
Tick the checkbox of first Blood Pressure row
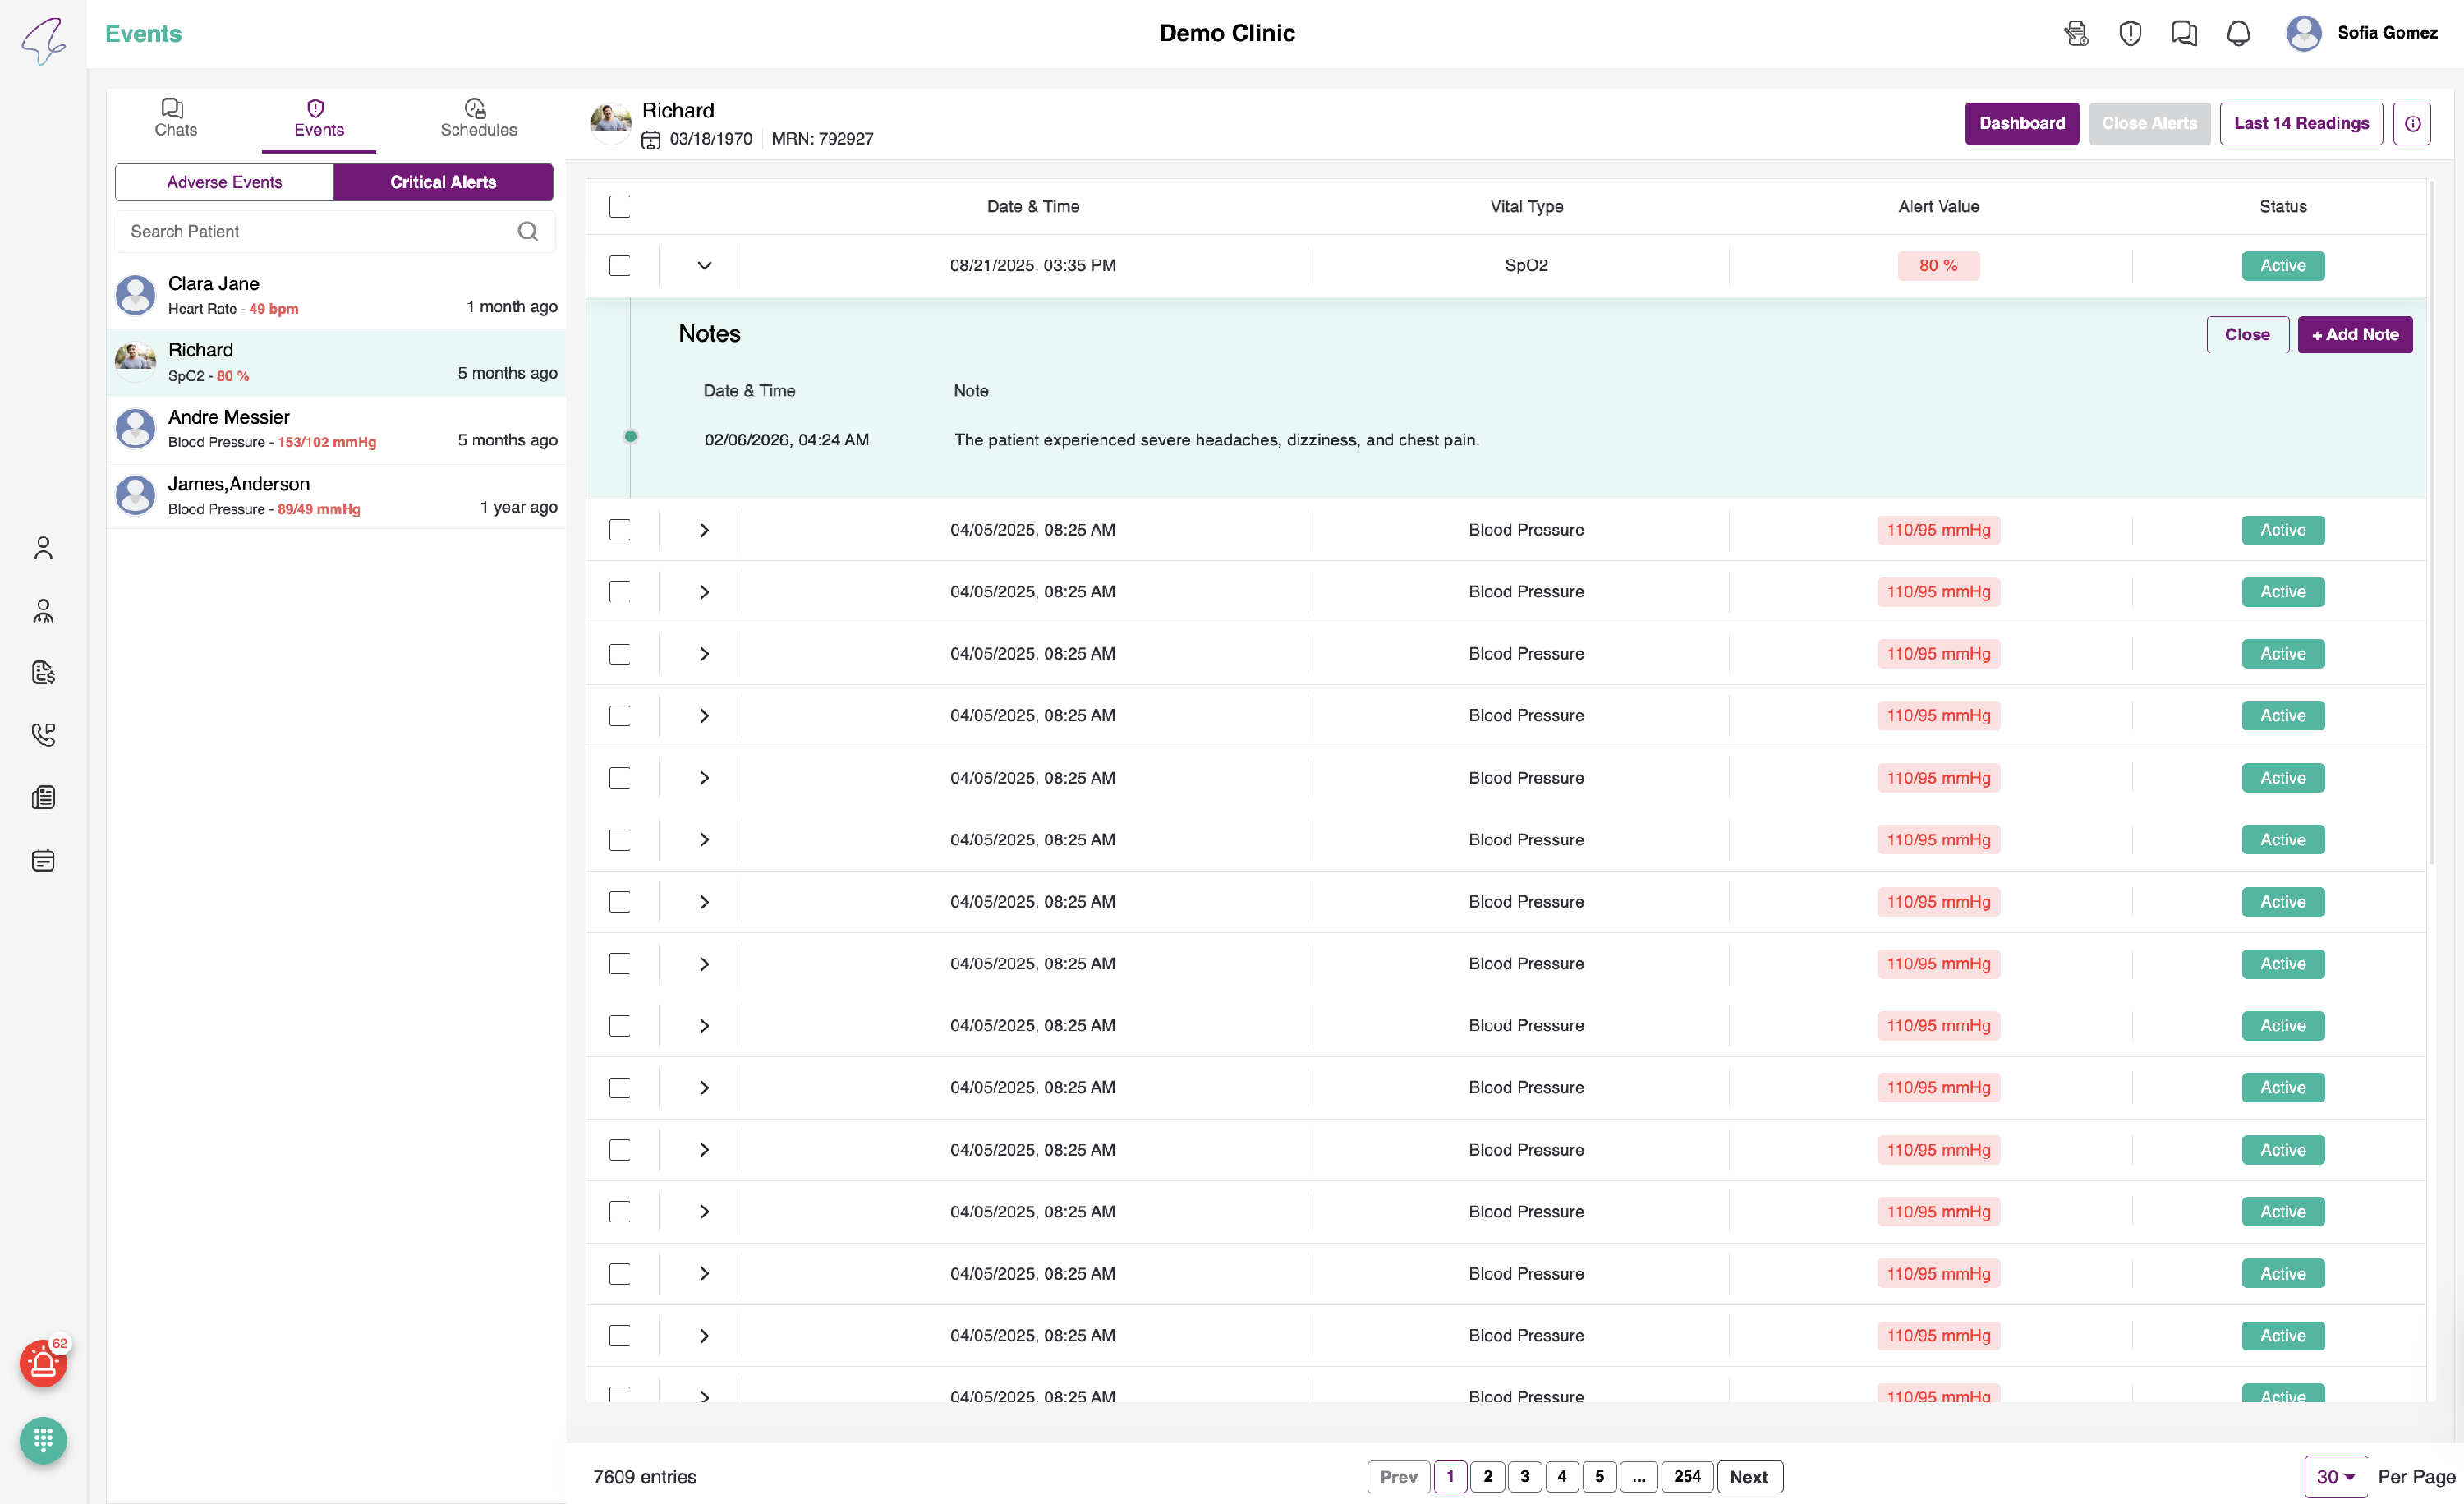pyautogui.click(x=620, y=530)
